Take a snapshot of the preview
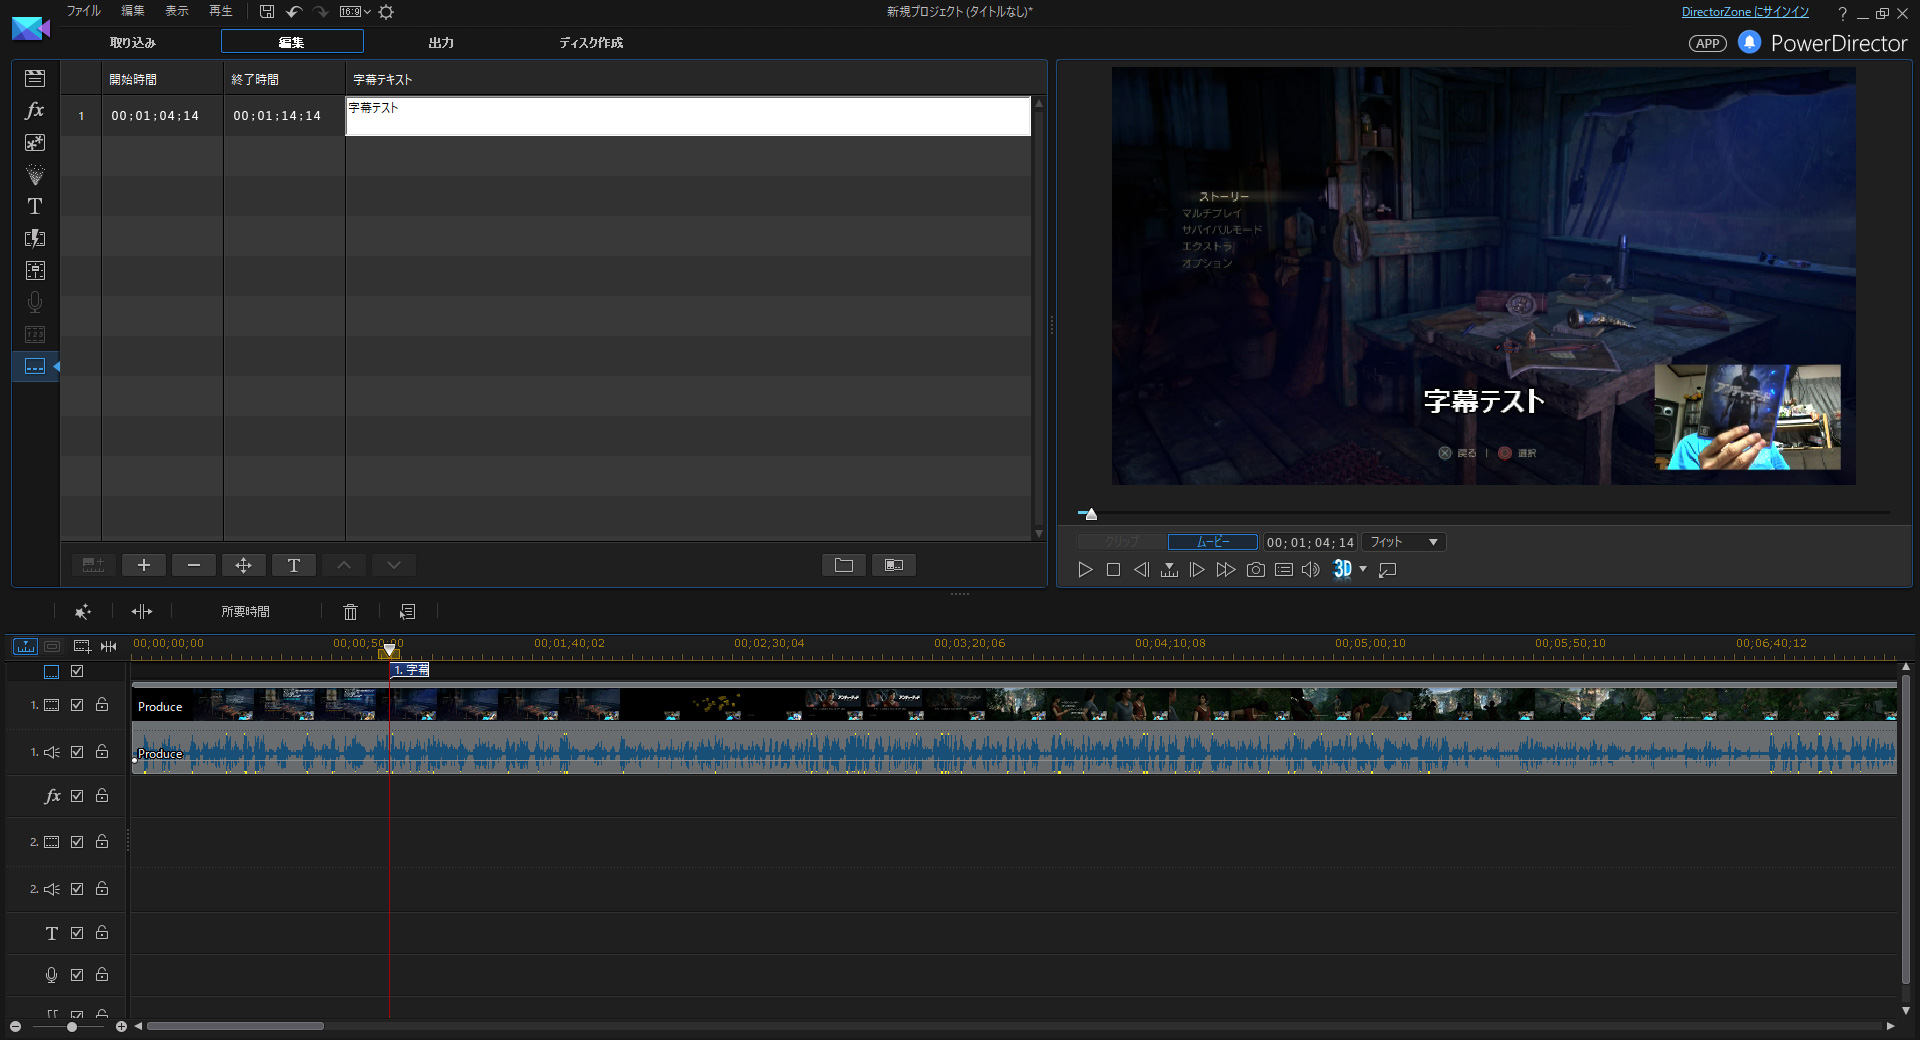The image size is (1920, 1040). click(1256, 570)
